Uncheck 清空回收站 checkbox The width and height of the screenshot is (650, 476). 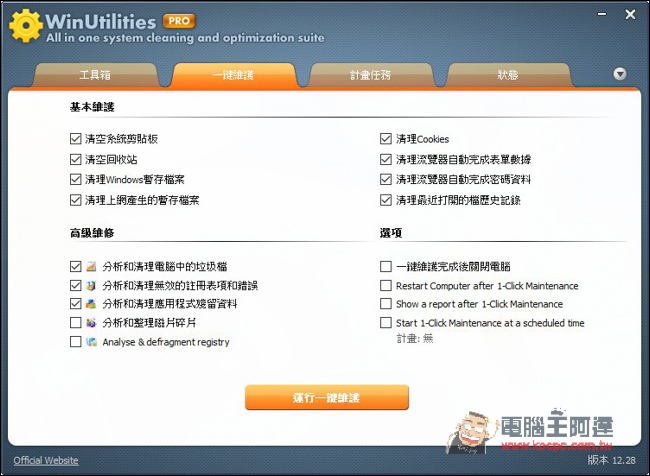(x=75, y=159)
